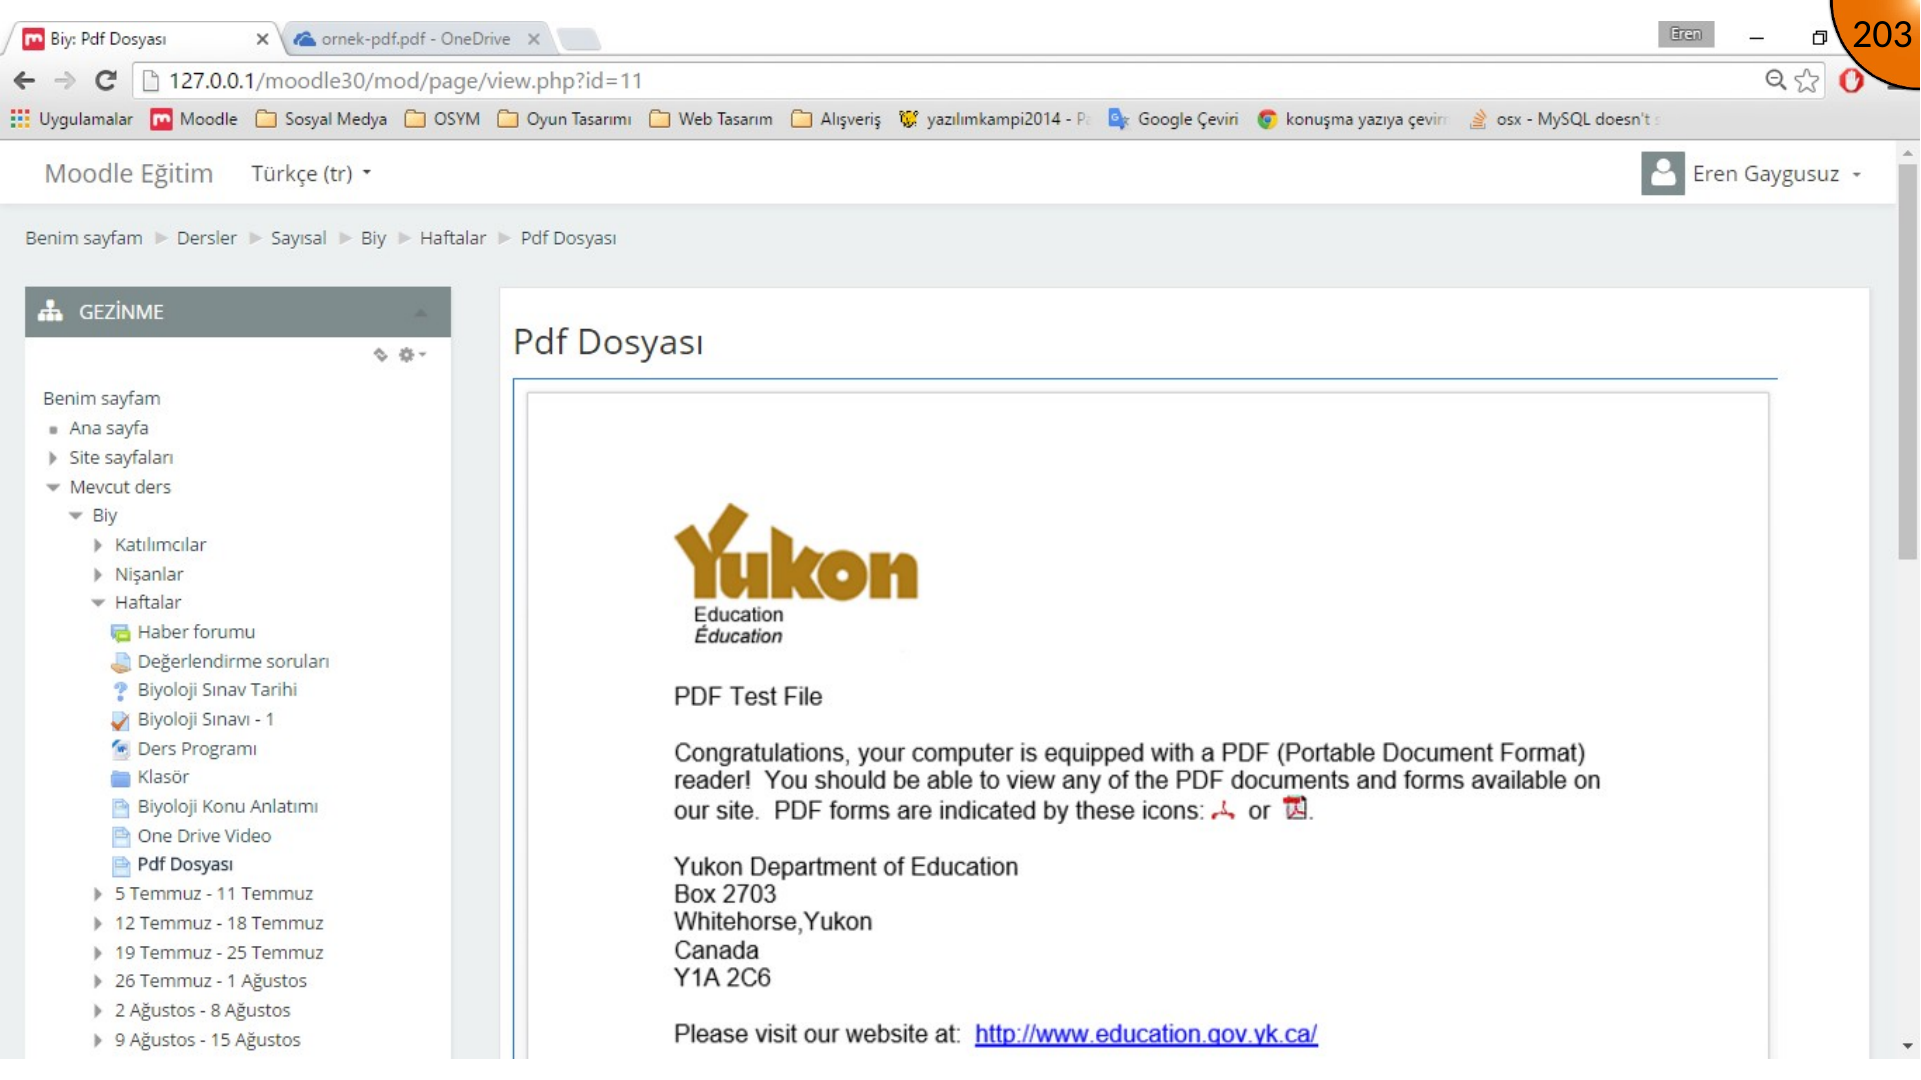Switch to ornek-pdf.pdf - OneDrive tab
The width and height of the screenshot is (1921, 1080).
tap(415, 39)
